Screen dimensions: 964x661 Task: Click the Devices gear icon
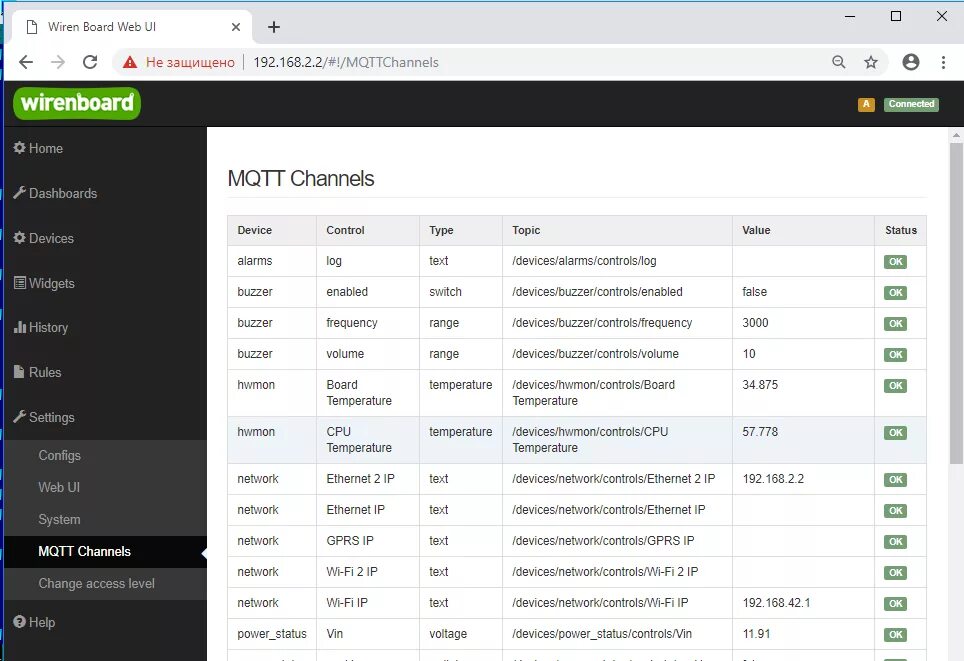click(x=20, y=237)
